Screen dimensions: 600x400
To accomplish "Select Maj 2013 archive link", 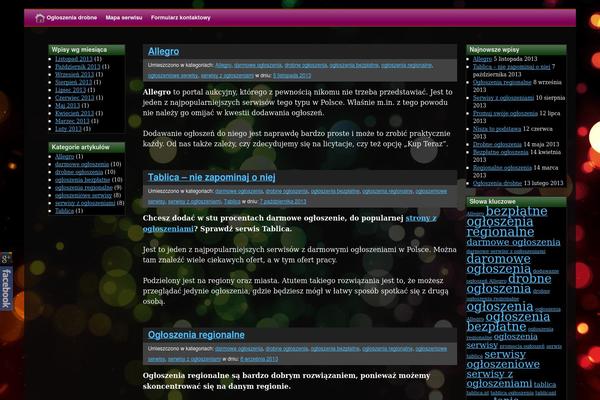I will (67, 105).
